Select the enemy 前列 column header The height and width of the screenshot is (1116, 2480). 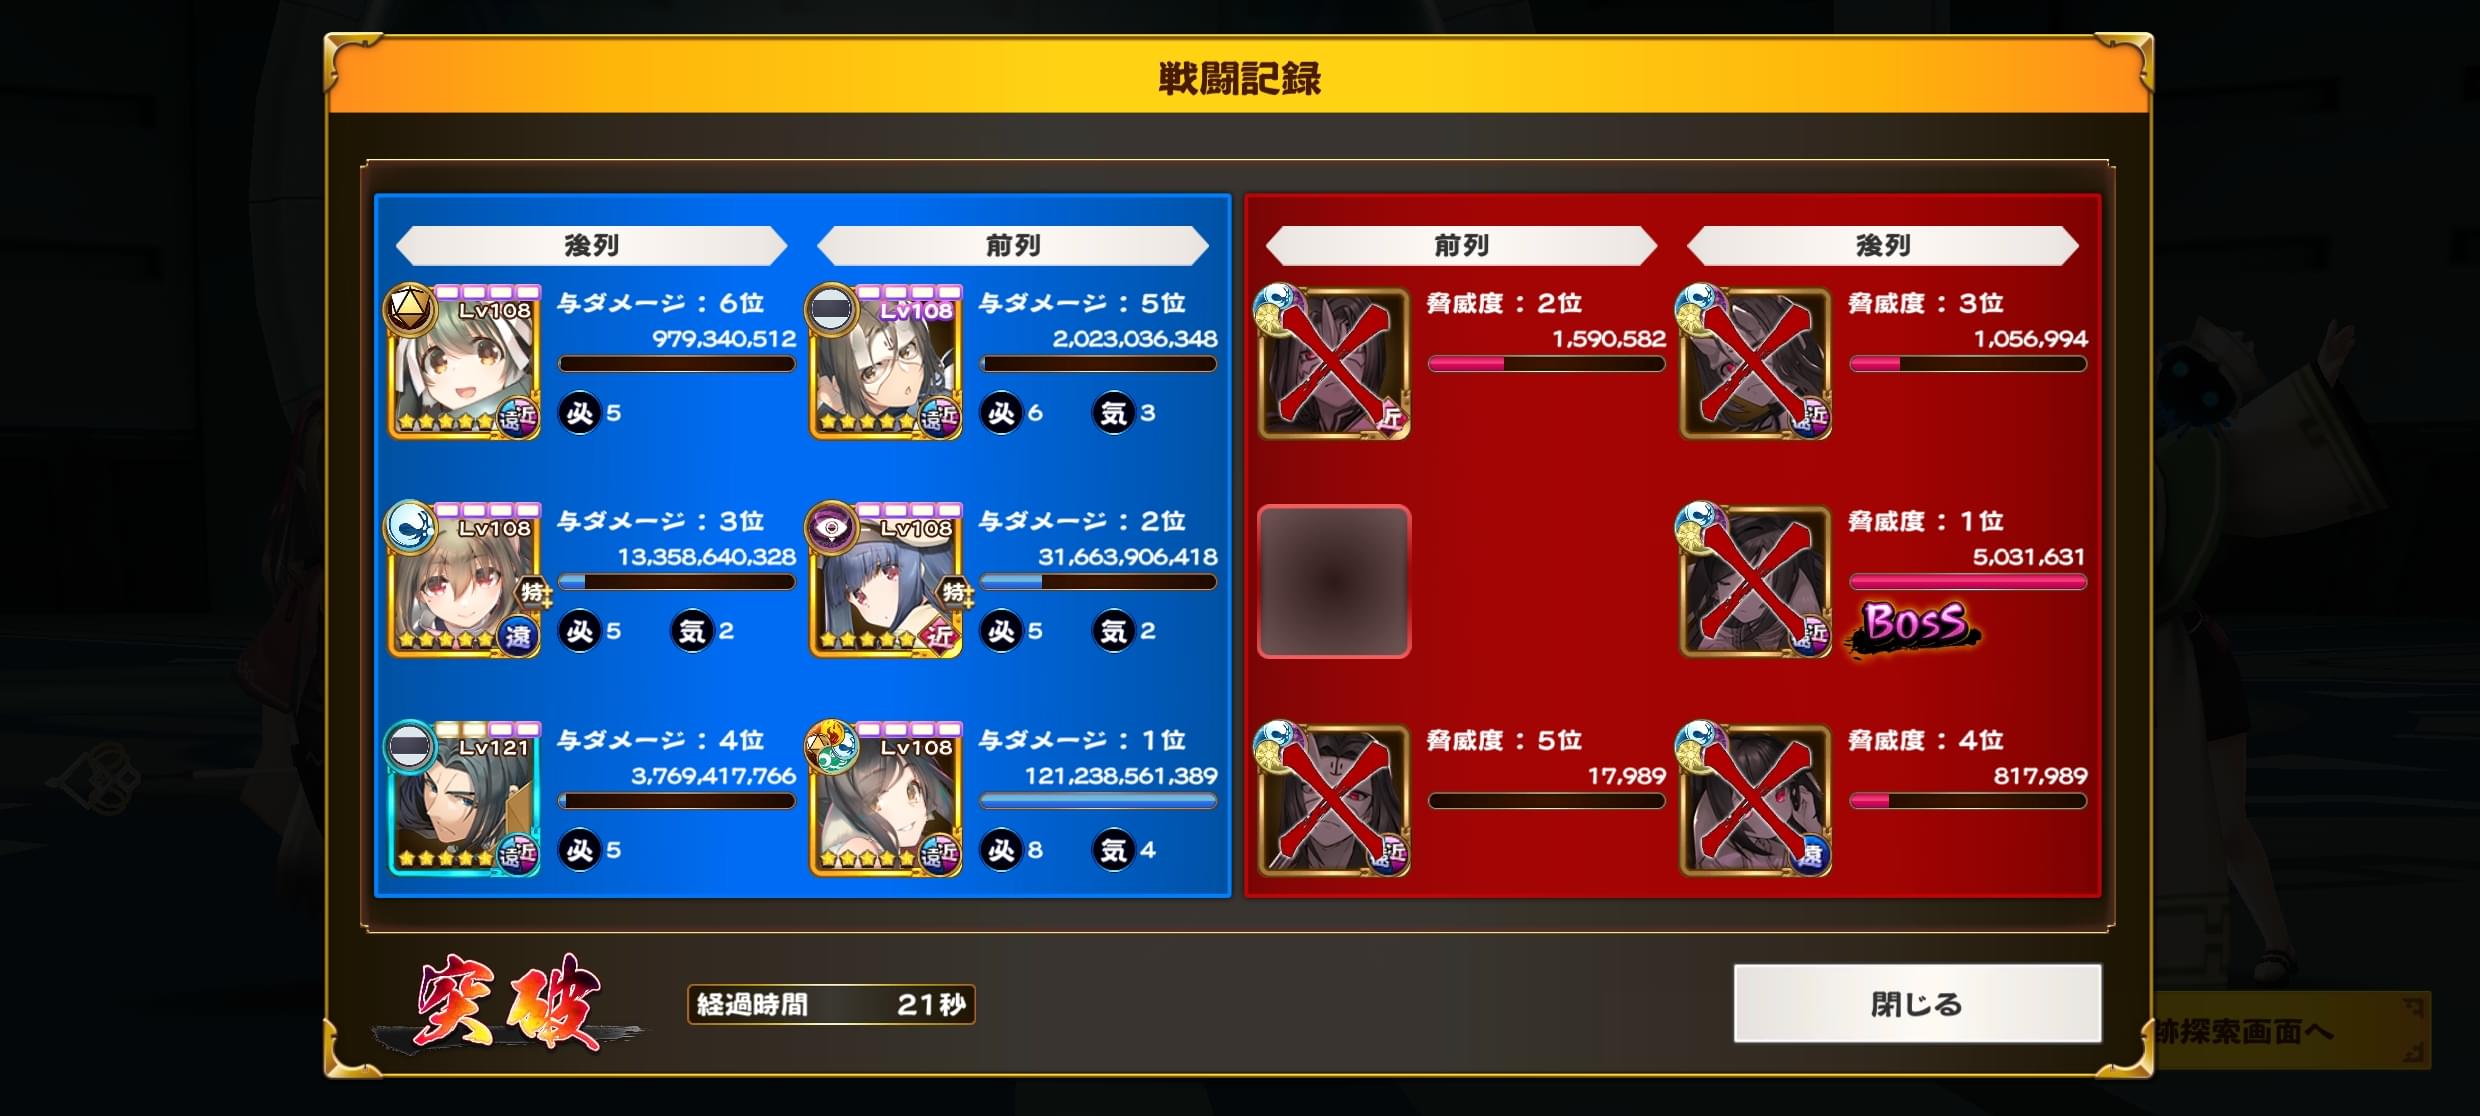(x=1461, y=245)
